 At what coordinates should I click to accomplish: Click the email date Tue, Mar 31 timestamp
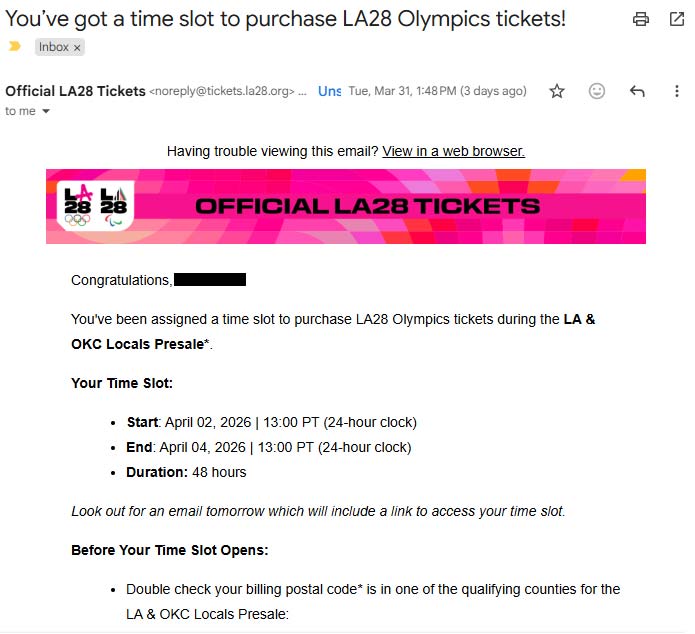[x=437, y=91]
